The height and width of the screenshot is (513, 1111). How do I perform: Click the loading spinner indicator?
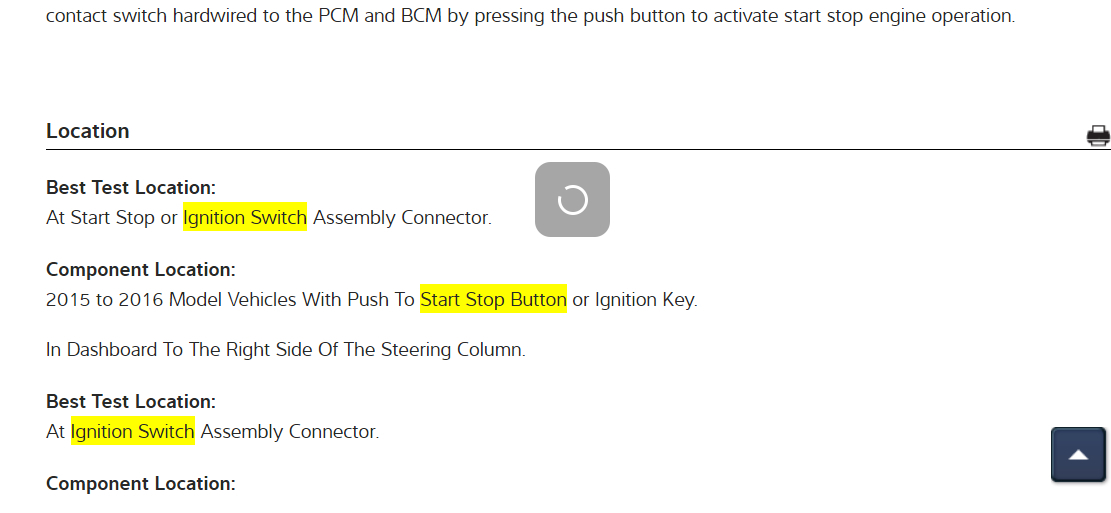point(572,200)
